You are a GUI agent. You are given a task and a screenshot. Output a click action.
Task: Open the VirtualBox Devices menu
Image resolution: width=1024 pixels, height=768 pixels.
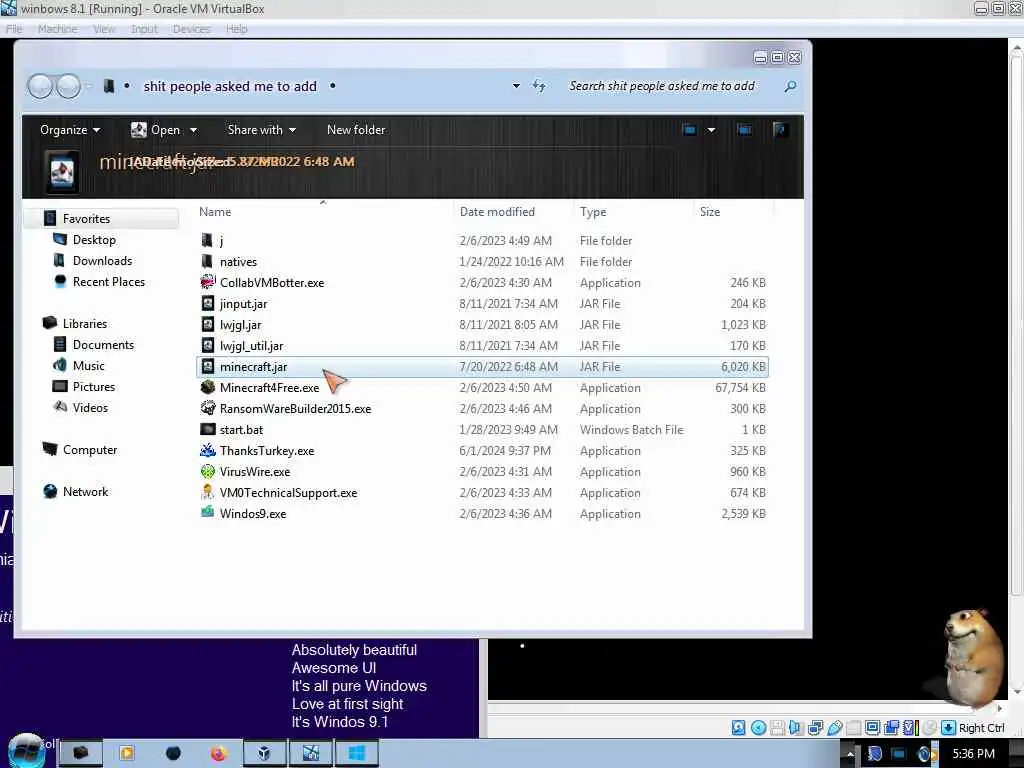click(x=191, y=29)
